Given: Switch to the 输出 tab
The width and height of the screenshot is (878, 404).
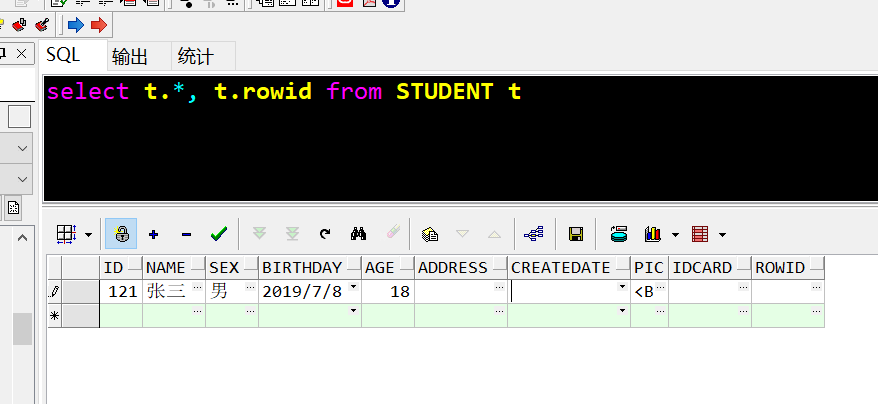Looking at the screenshot, I should point(129,57).
